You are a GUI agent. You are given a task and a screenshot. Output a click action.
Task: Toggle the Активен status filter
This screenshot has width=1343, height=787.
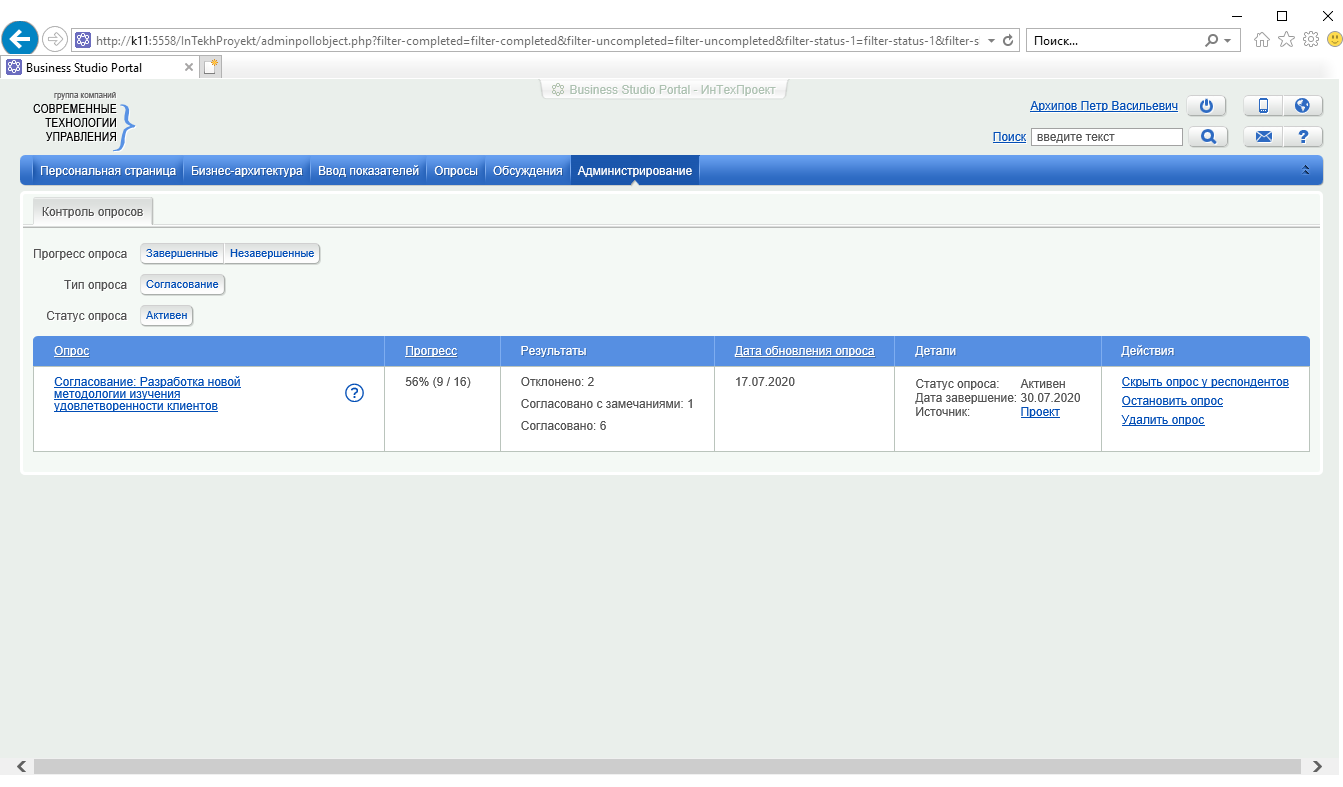(x=166, y=316)
